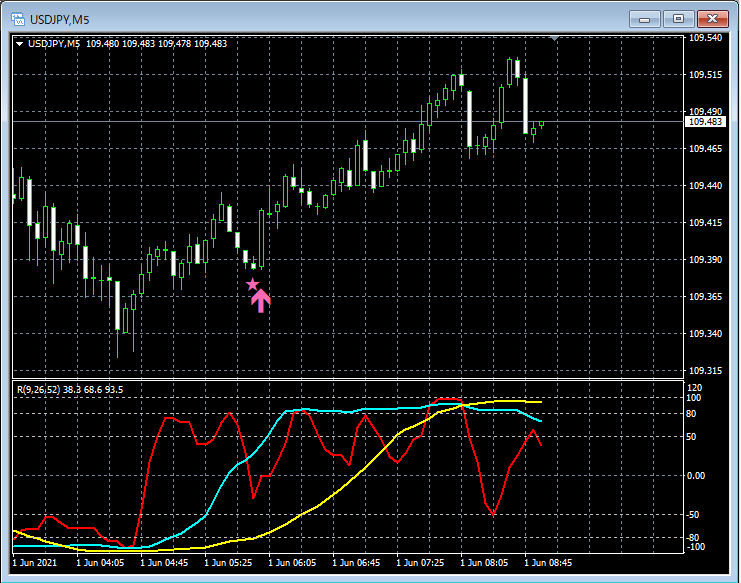The image size is (741, 583).
Task: Click the 1 Jun 04:05 time label
Action: coord(100,563)
